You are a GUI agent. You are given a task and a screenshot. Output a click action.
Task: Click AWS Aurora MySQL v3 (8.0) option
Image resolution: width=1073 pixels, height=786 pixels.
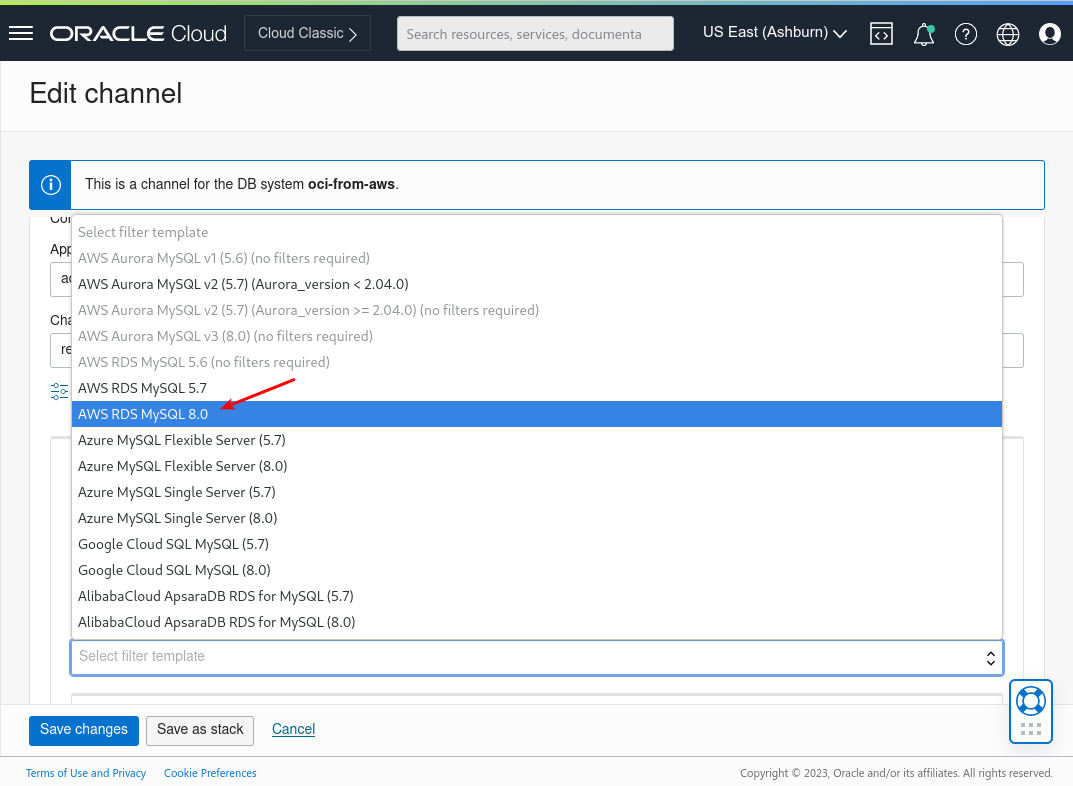tap(537, 336)
